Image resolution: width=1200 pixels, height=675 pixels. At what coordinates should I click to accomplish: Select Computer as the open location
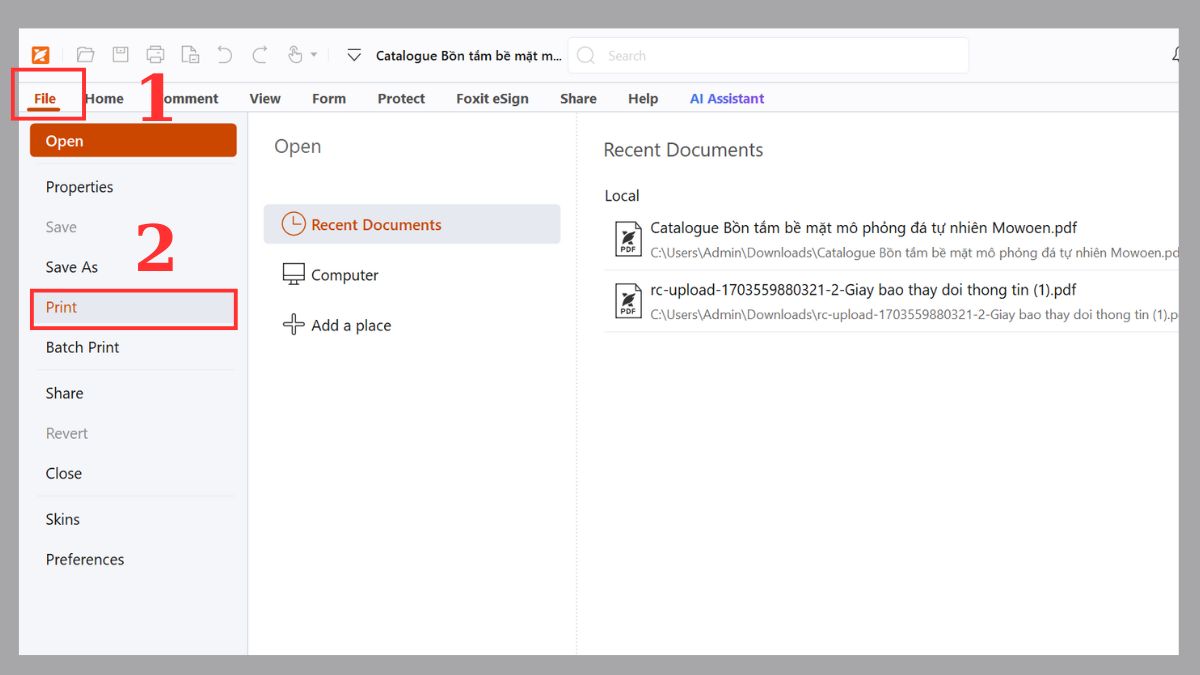pos(344,275)
